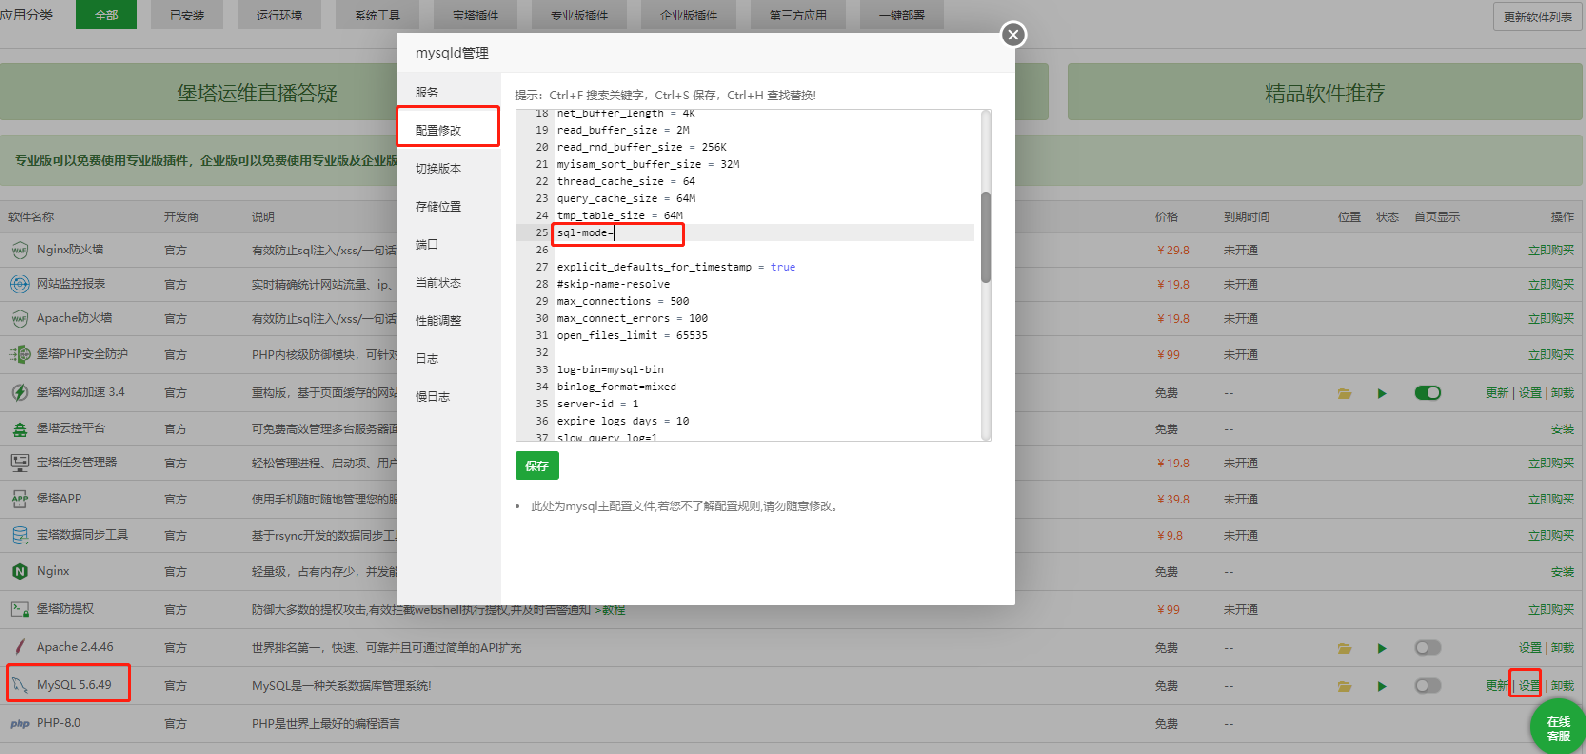
Task: Click 设置 link in MySQL 5.6.49 row
Action: [x=1529, y=686]
